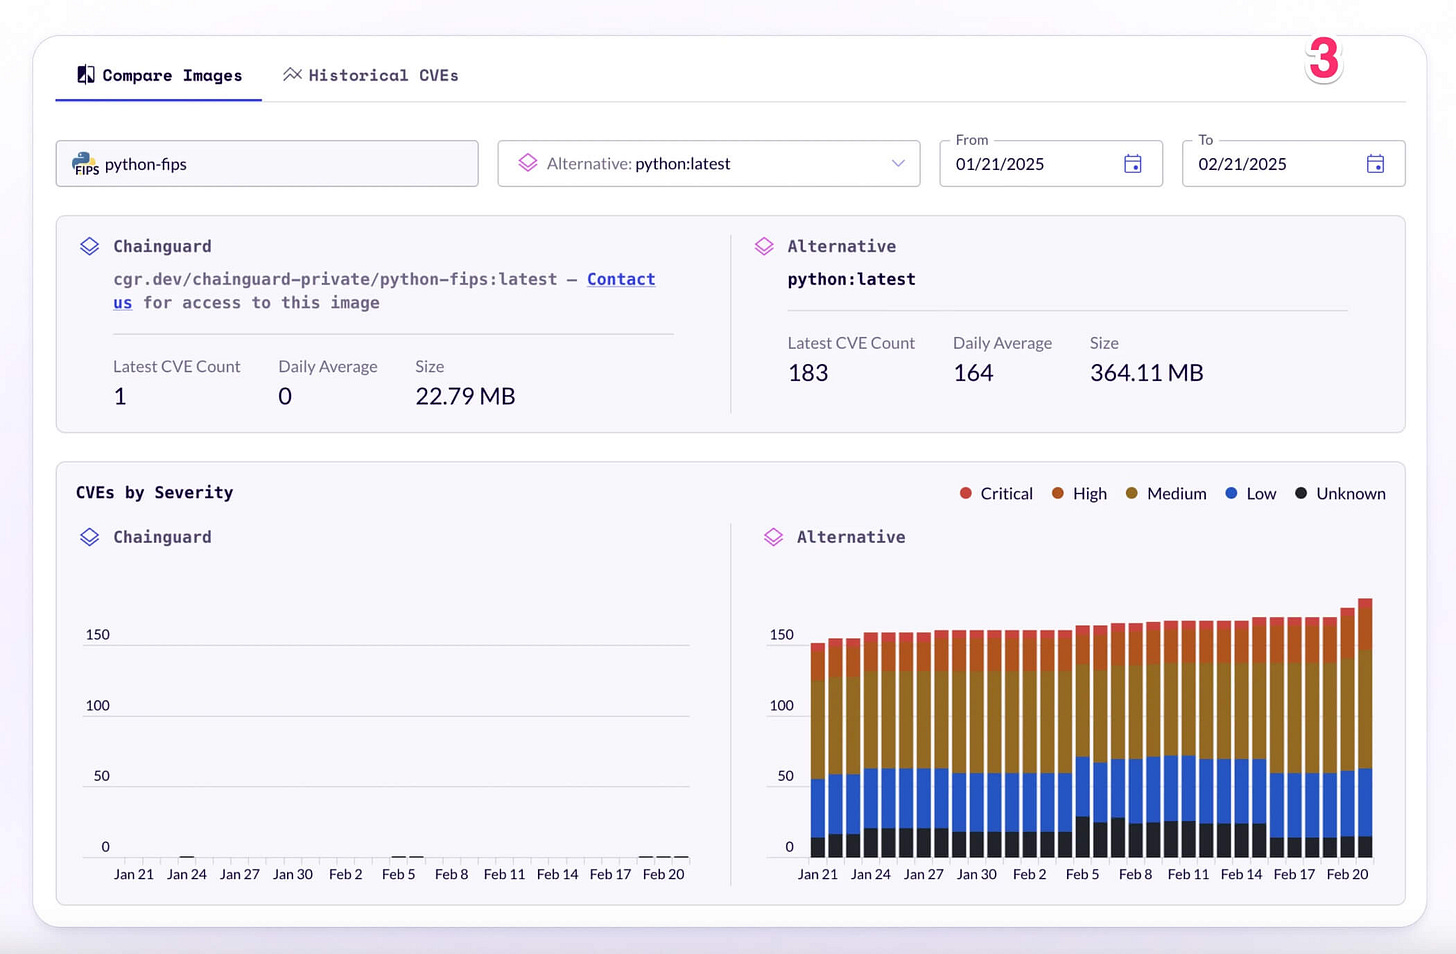Click the Chainguard Daily Average value 0
Image resolution: width=1456 pixels, height=954 pixels.
285,397
